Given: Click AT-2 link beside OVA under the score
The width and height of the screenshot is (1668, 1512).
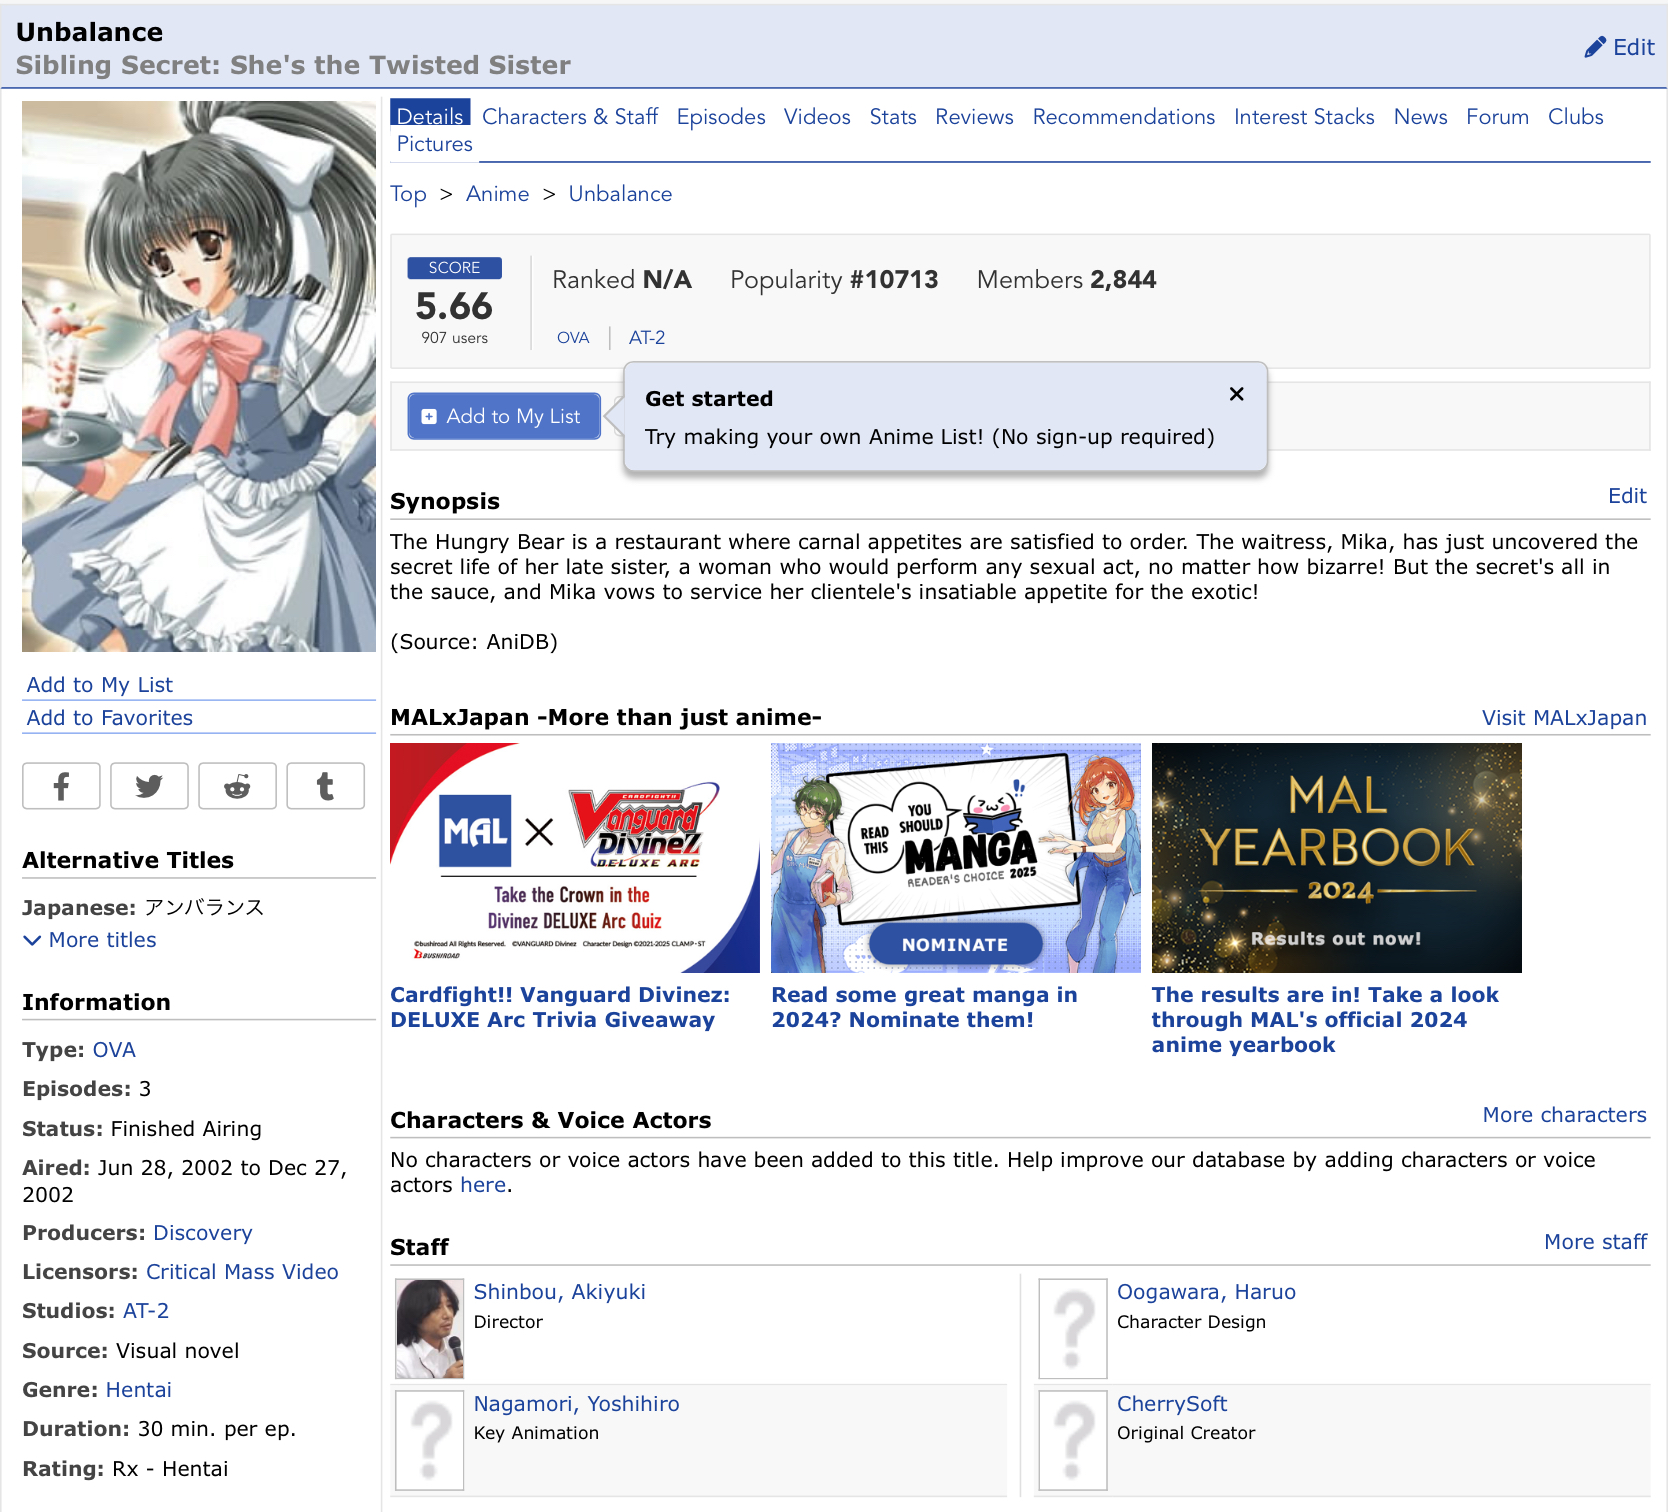Looking at the screenshot, I should (647, 338).
